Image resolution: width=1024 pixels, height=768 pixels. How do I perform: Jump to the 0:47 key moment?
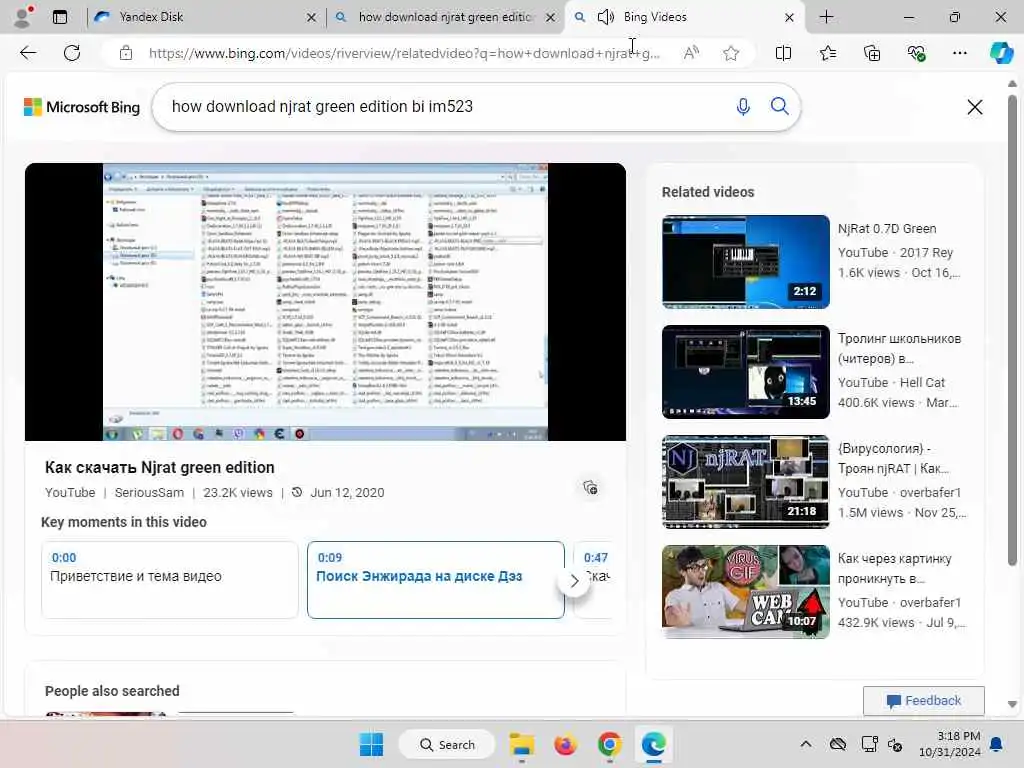point(601,579)
